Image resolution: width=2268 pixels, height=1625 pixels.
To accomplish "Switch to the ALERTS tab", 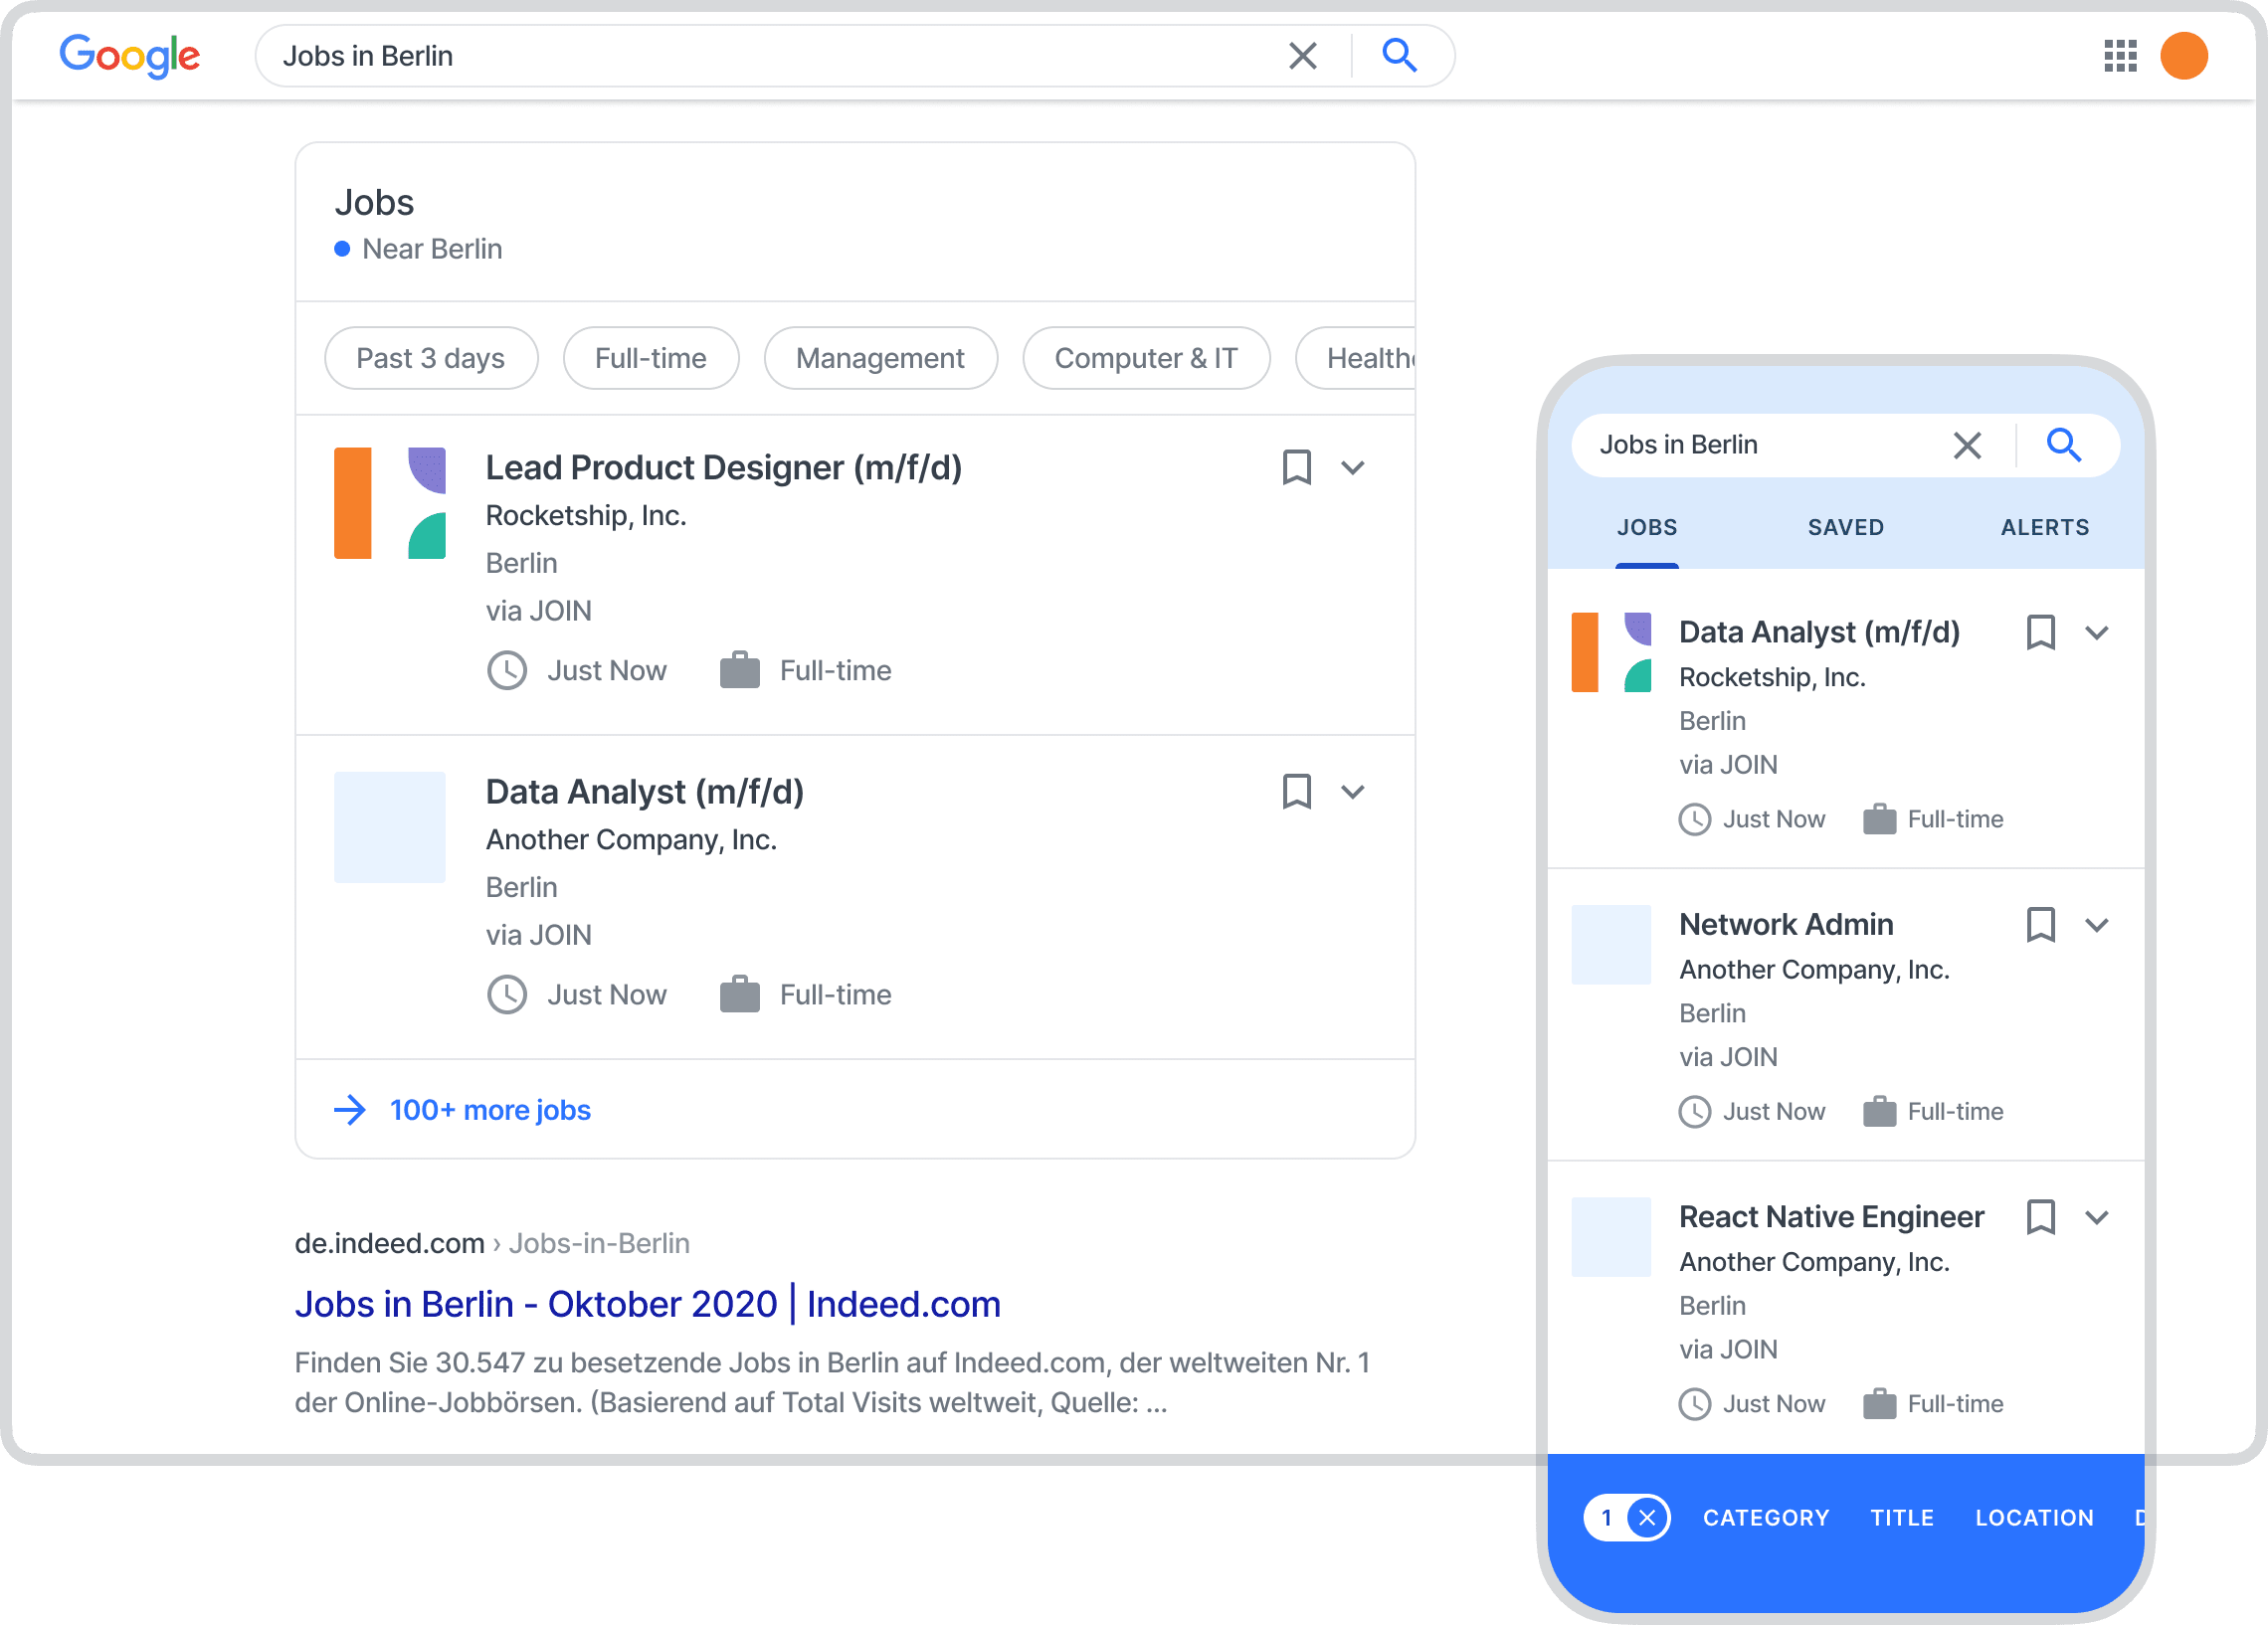I will click(x=2044, y=527).
